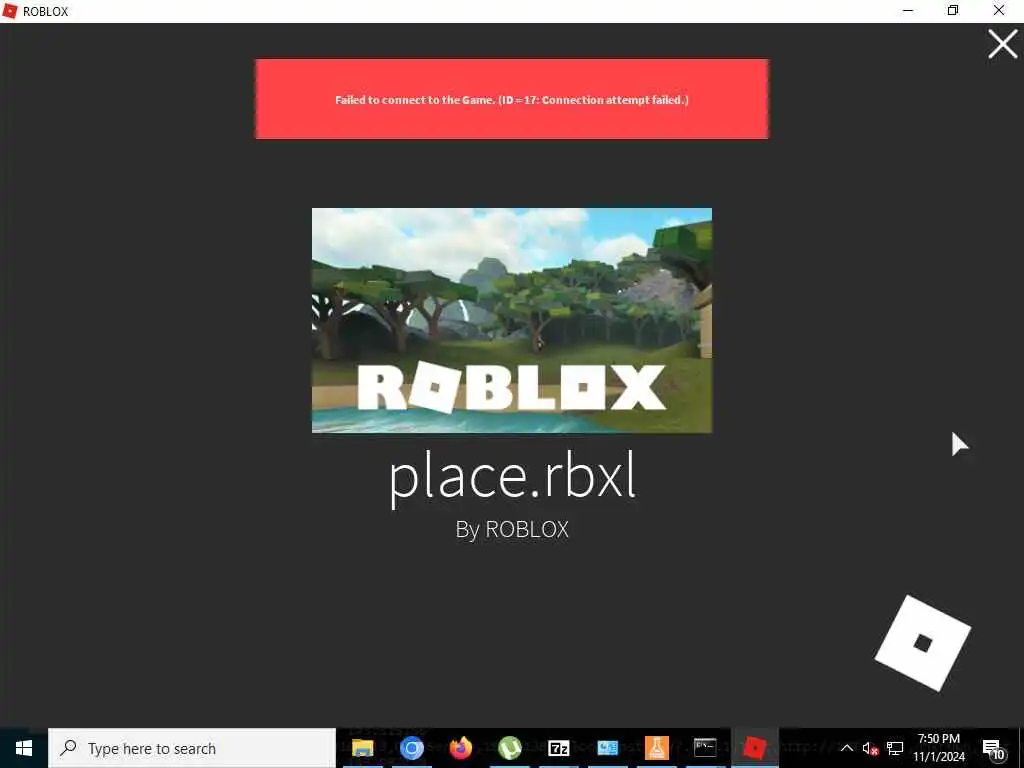Open the Chromium browser taskbar icon
Image resolution: width=1024 pixels, height=768 pixels.
[411, 748]
